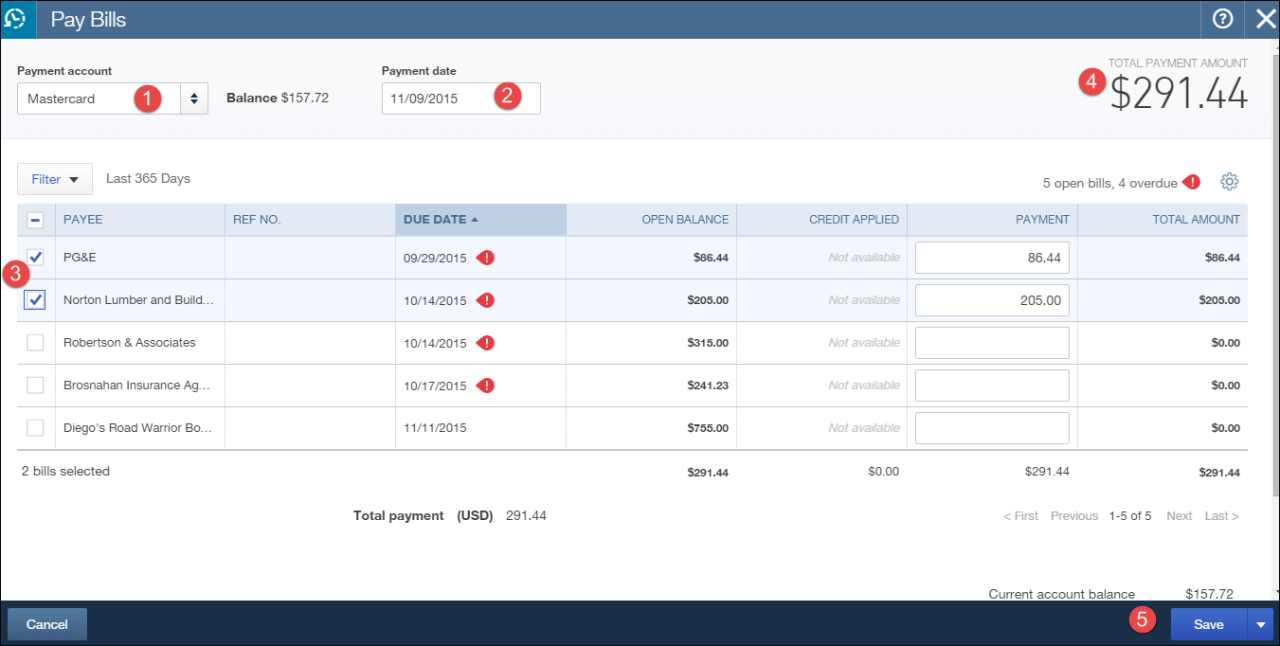Uncheck the PG&E bill checkbox
Screen dimensions: 1280x646
(x=35, y=257)
